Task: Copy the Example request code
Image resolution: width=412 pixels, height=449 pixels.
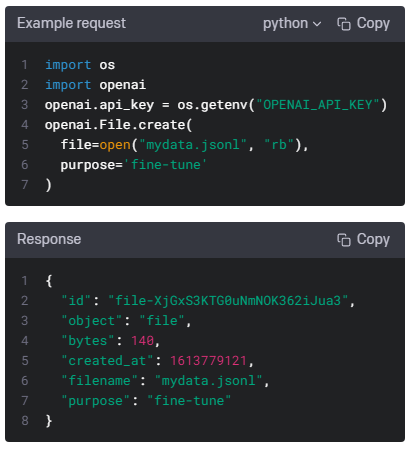Action: [363, 24]
